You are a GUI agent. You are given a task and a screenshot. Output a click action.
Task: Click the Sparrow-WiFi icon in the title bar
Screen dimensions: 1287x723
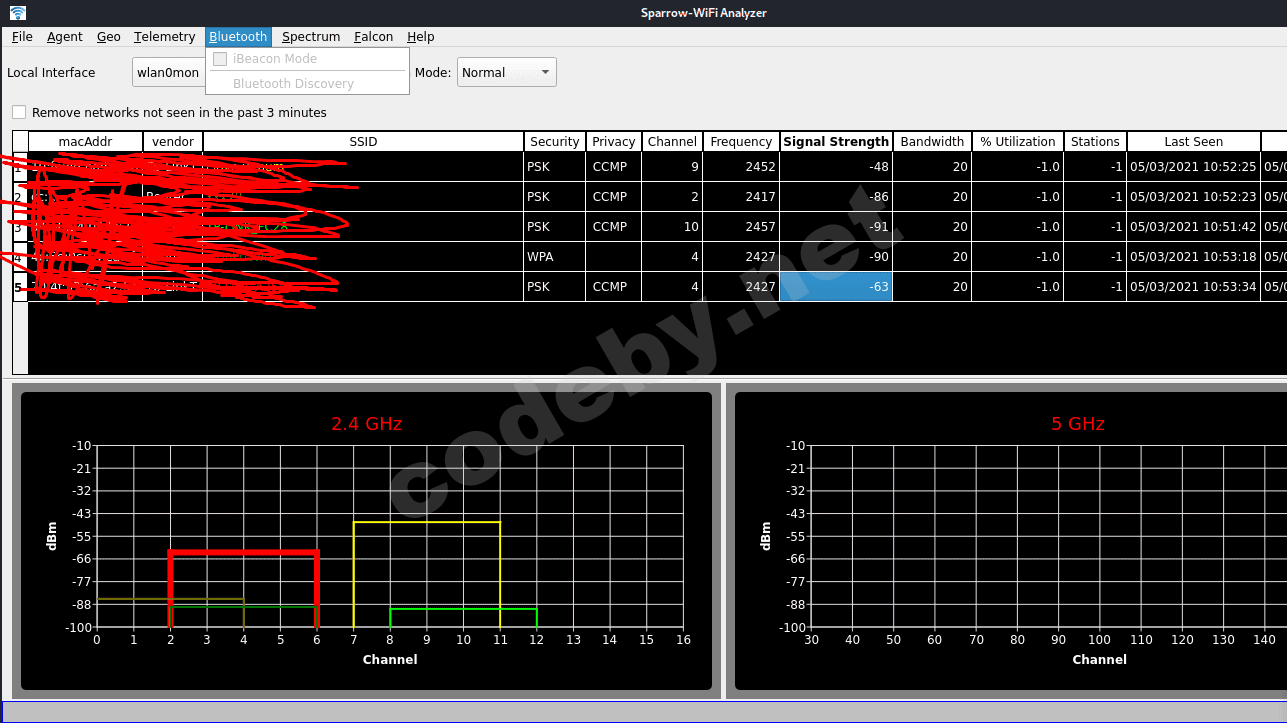coord(18,13)
